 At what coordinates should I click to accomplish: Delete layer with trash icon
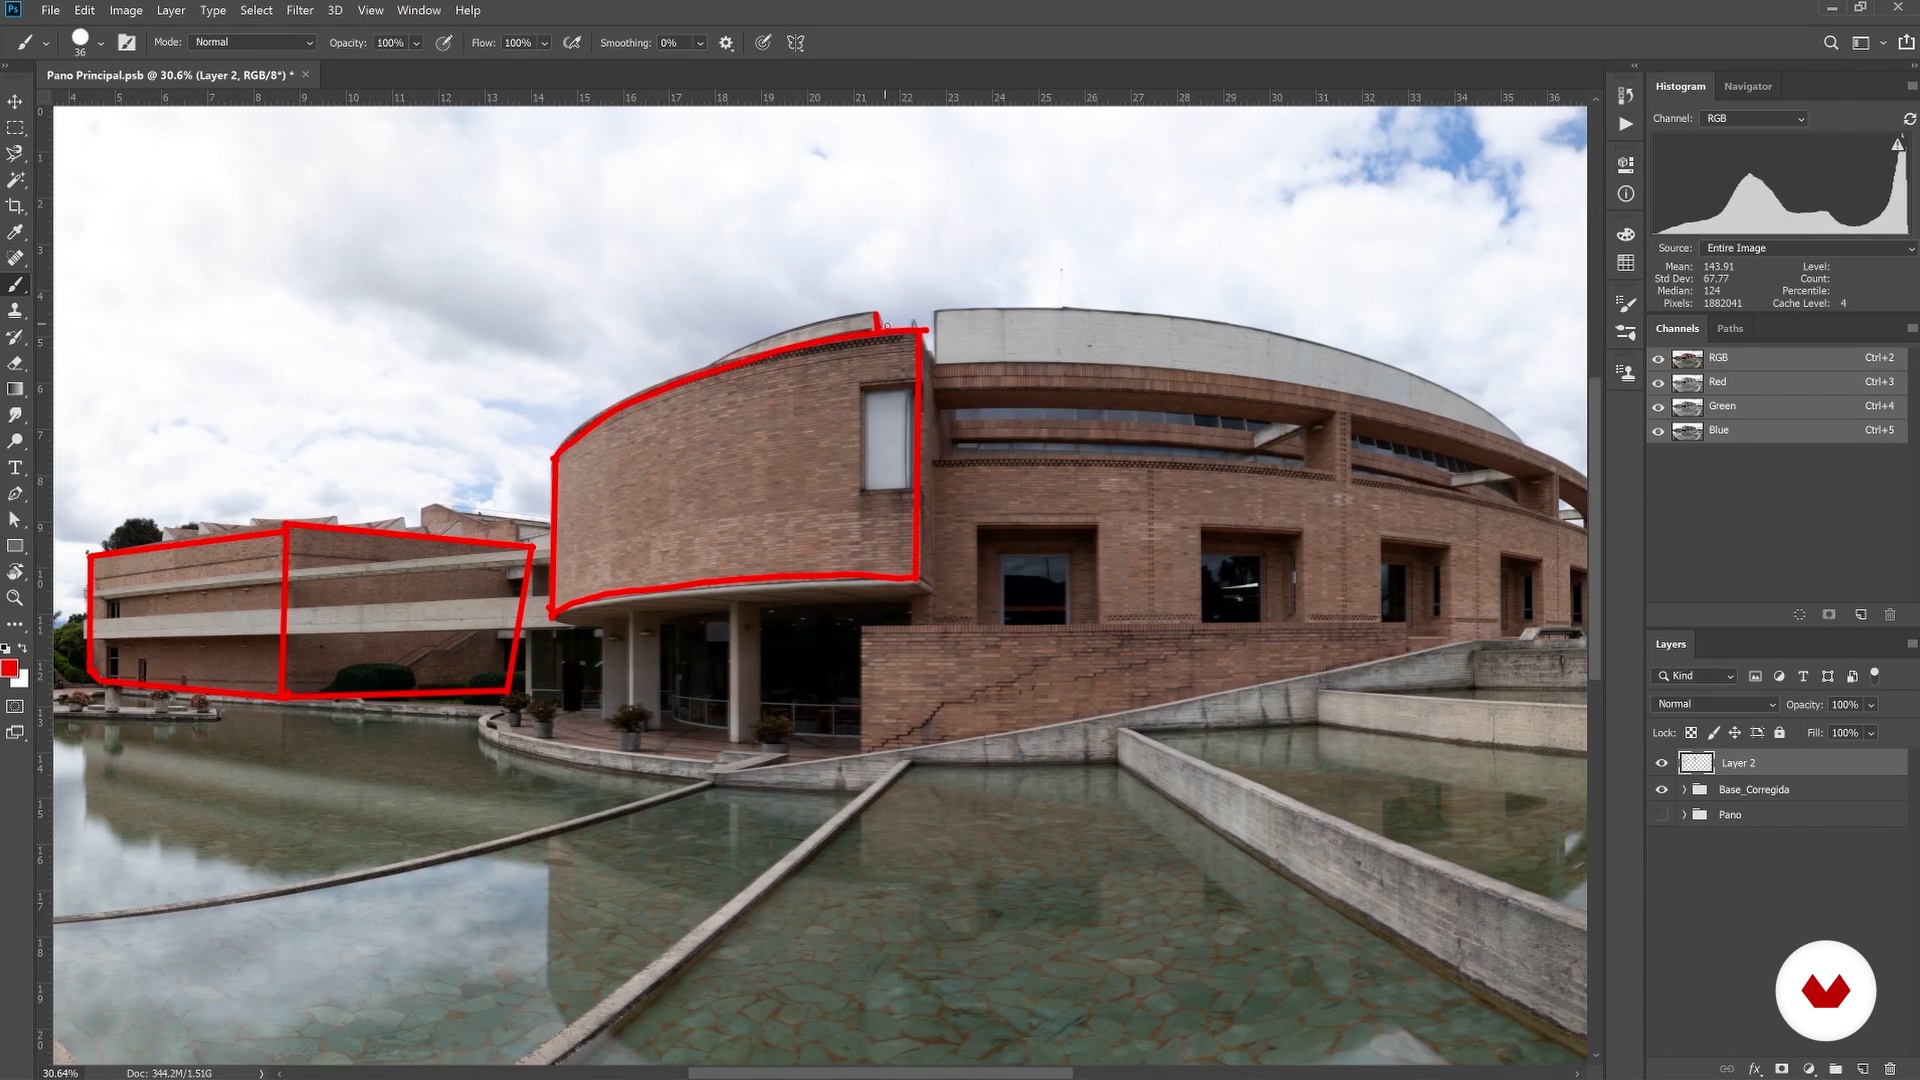point(1890,1069)
